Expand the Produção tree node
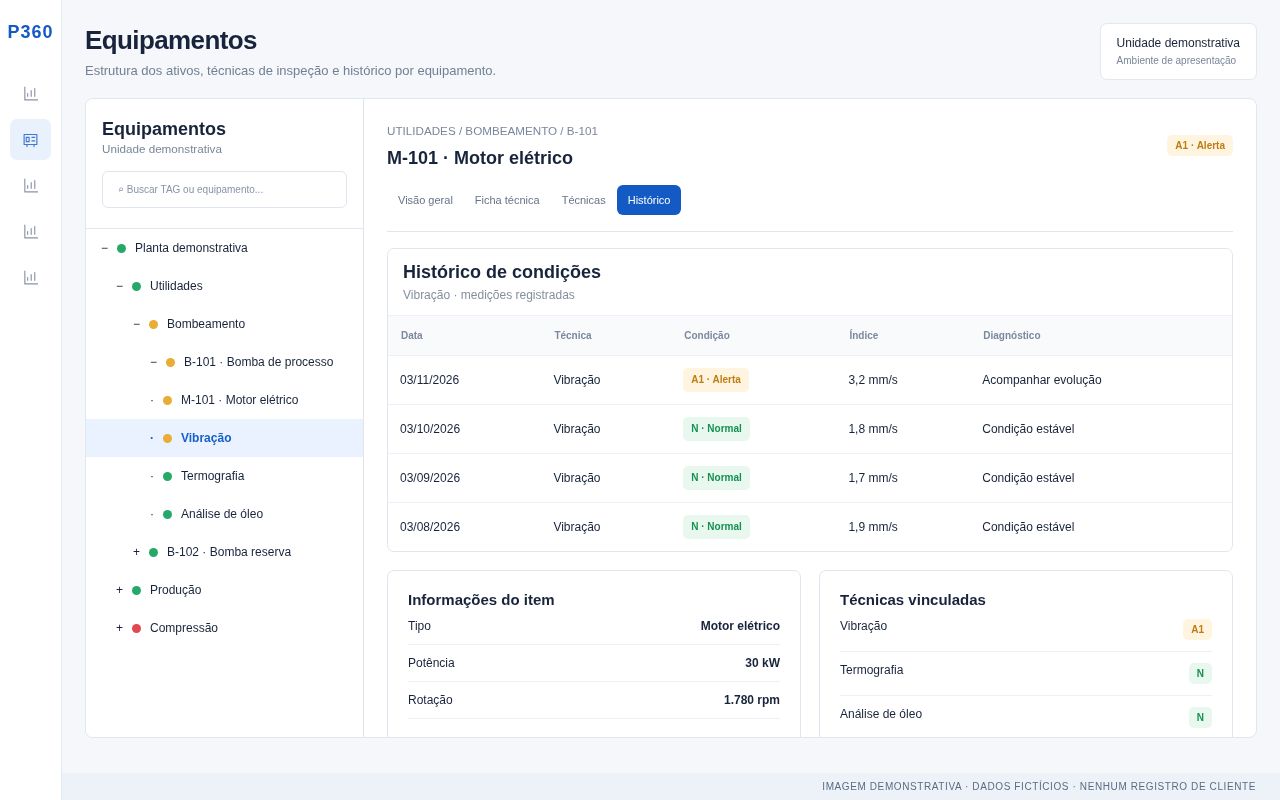The width and height of the screenshot is (1280, 800). (120, 590)
